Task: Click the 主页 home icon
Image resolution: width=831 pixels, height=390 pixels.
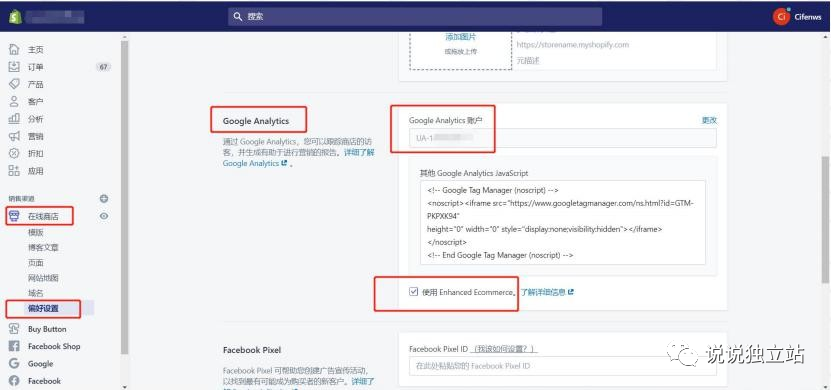Action: click(x=14, y=49)
